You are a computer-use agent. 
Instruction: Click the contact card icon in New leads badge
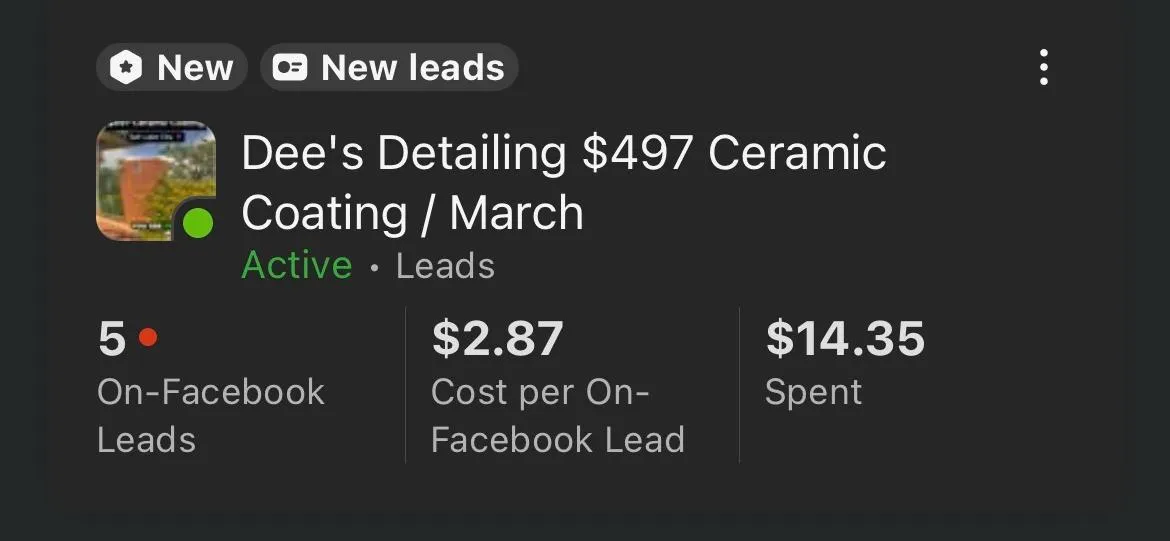(x=290, y=68)
